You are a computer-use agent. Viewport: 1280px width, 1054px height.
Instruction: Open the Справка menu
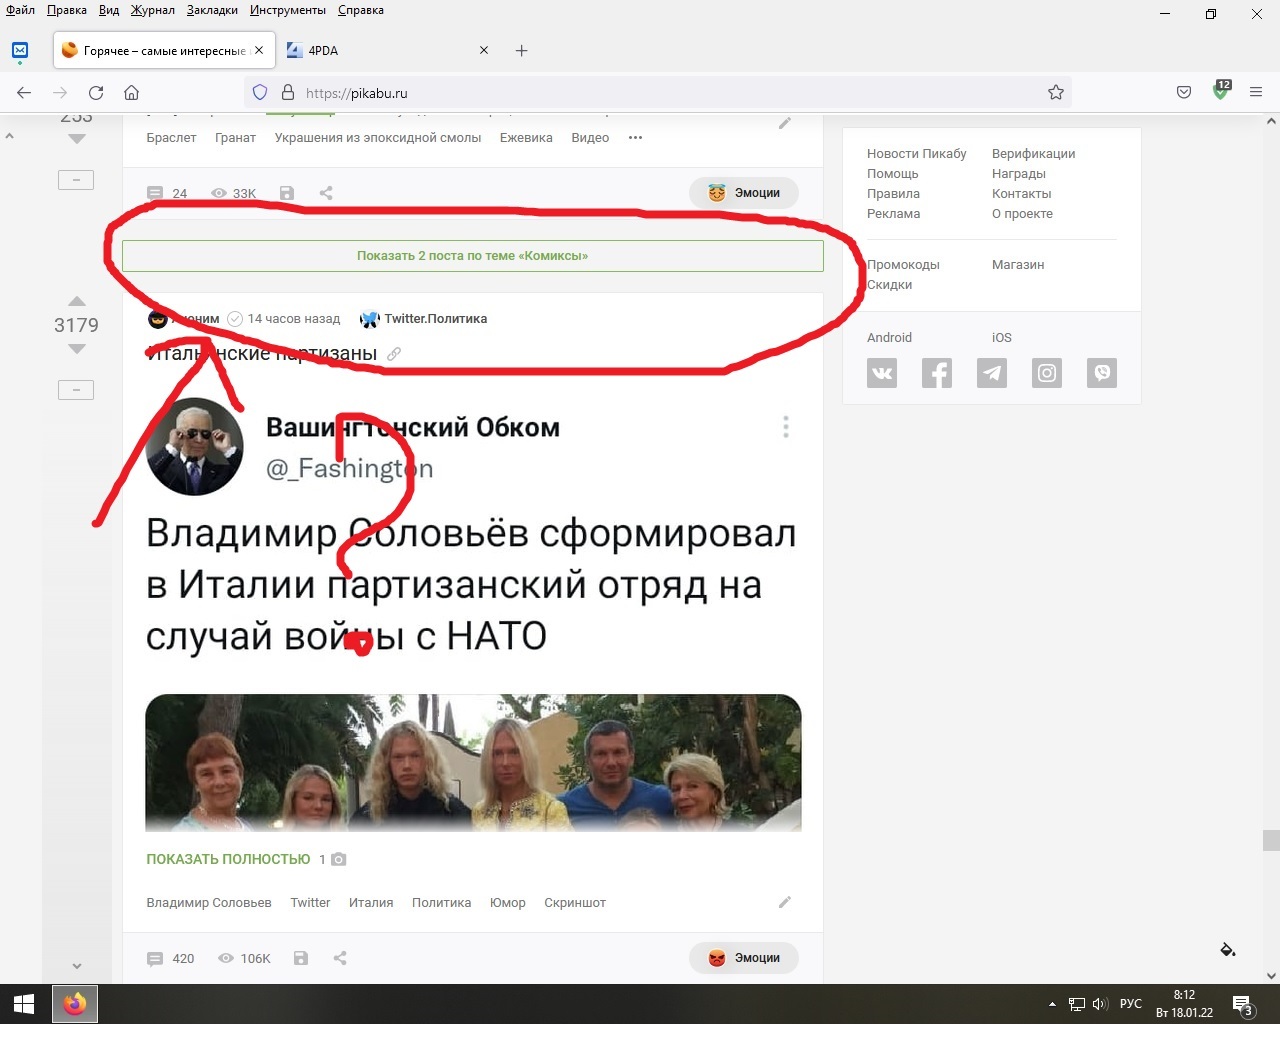[x=361, y=10]
